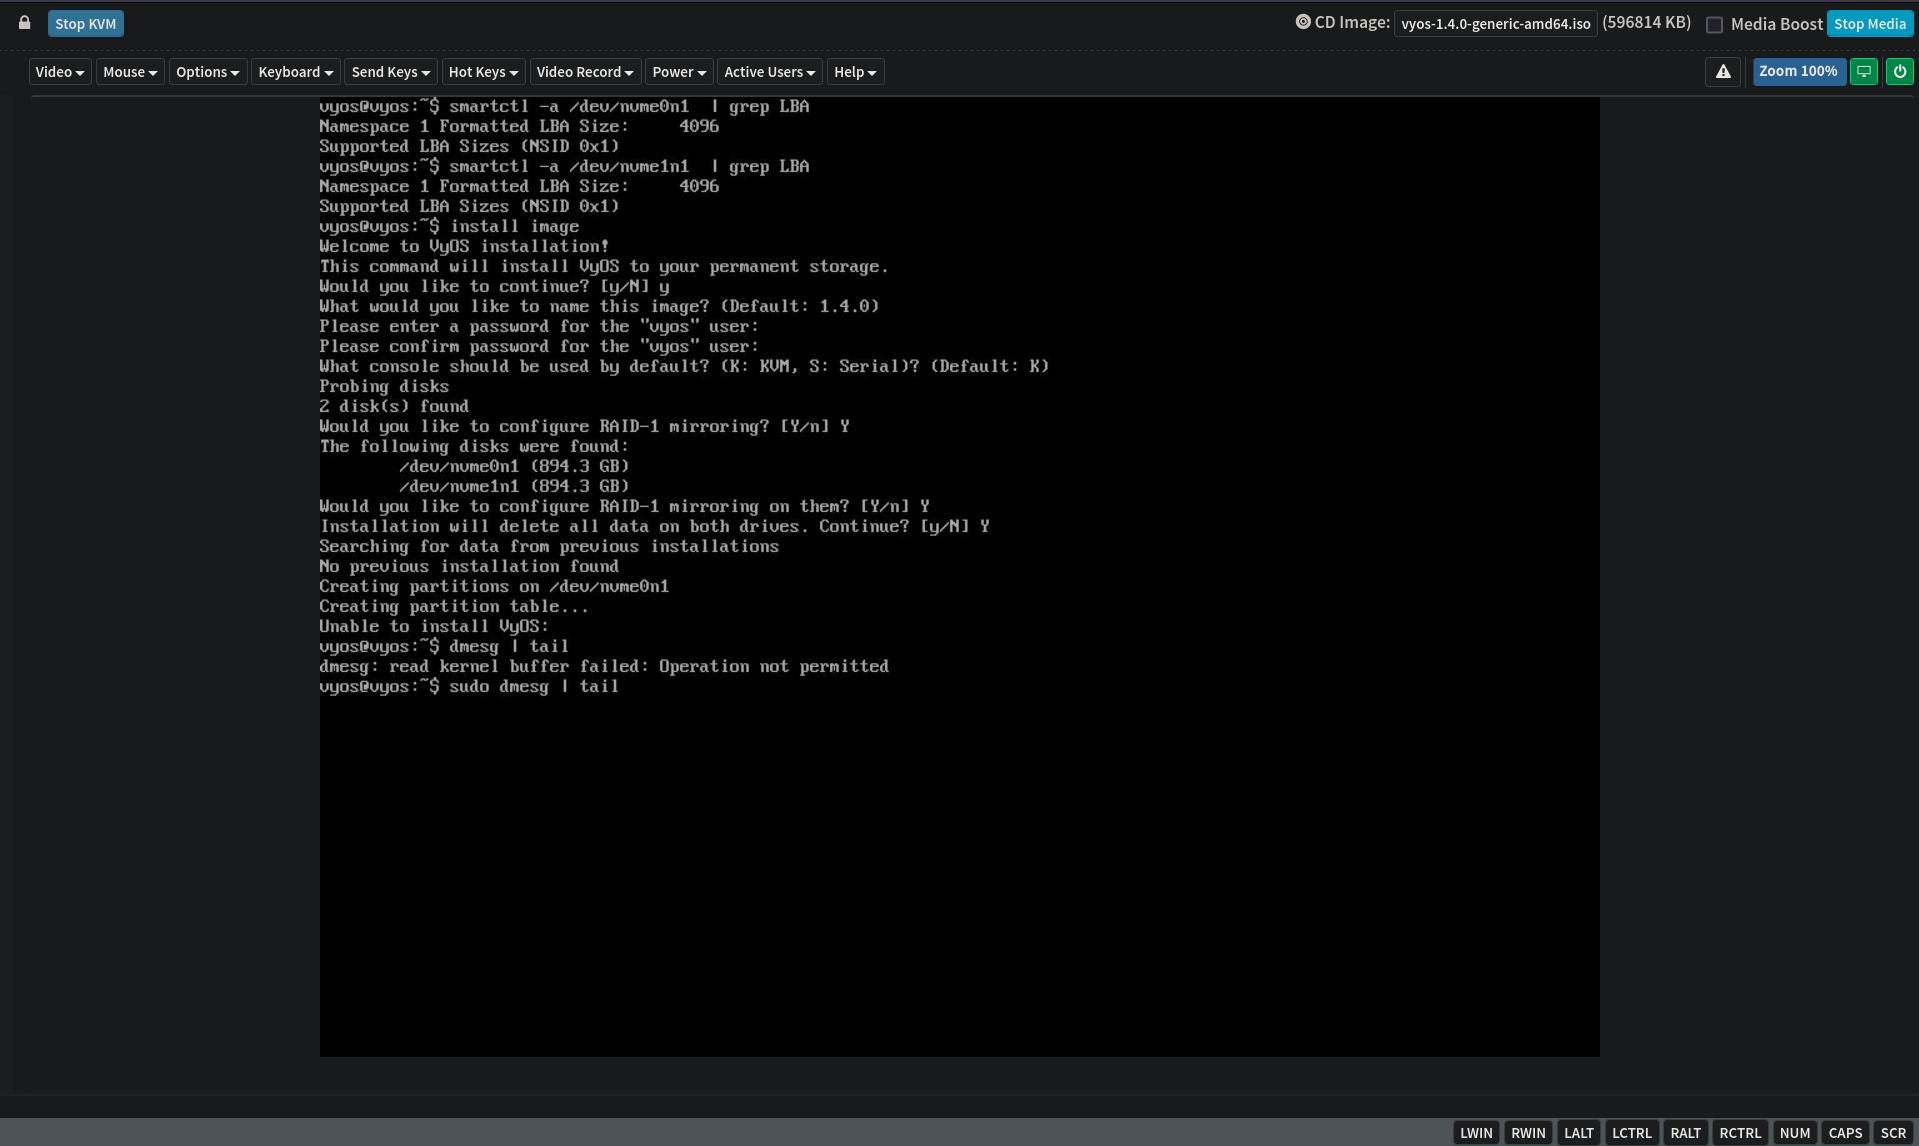This screenshot has height=1146, width=1919.
Task: Click the lock icon in top-left corner
Action: coord(25,23)
